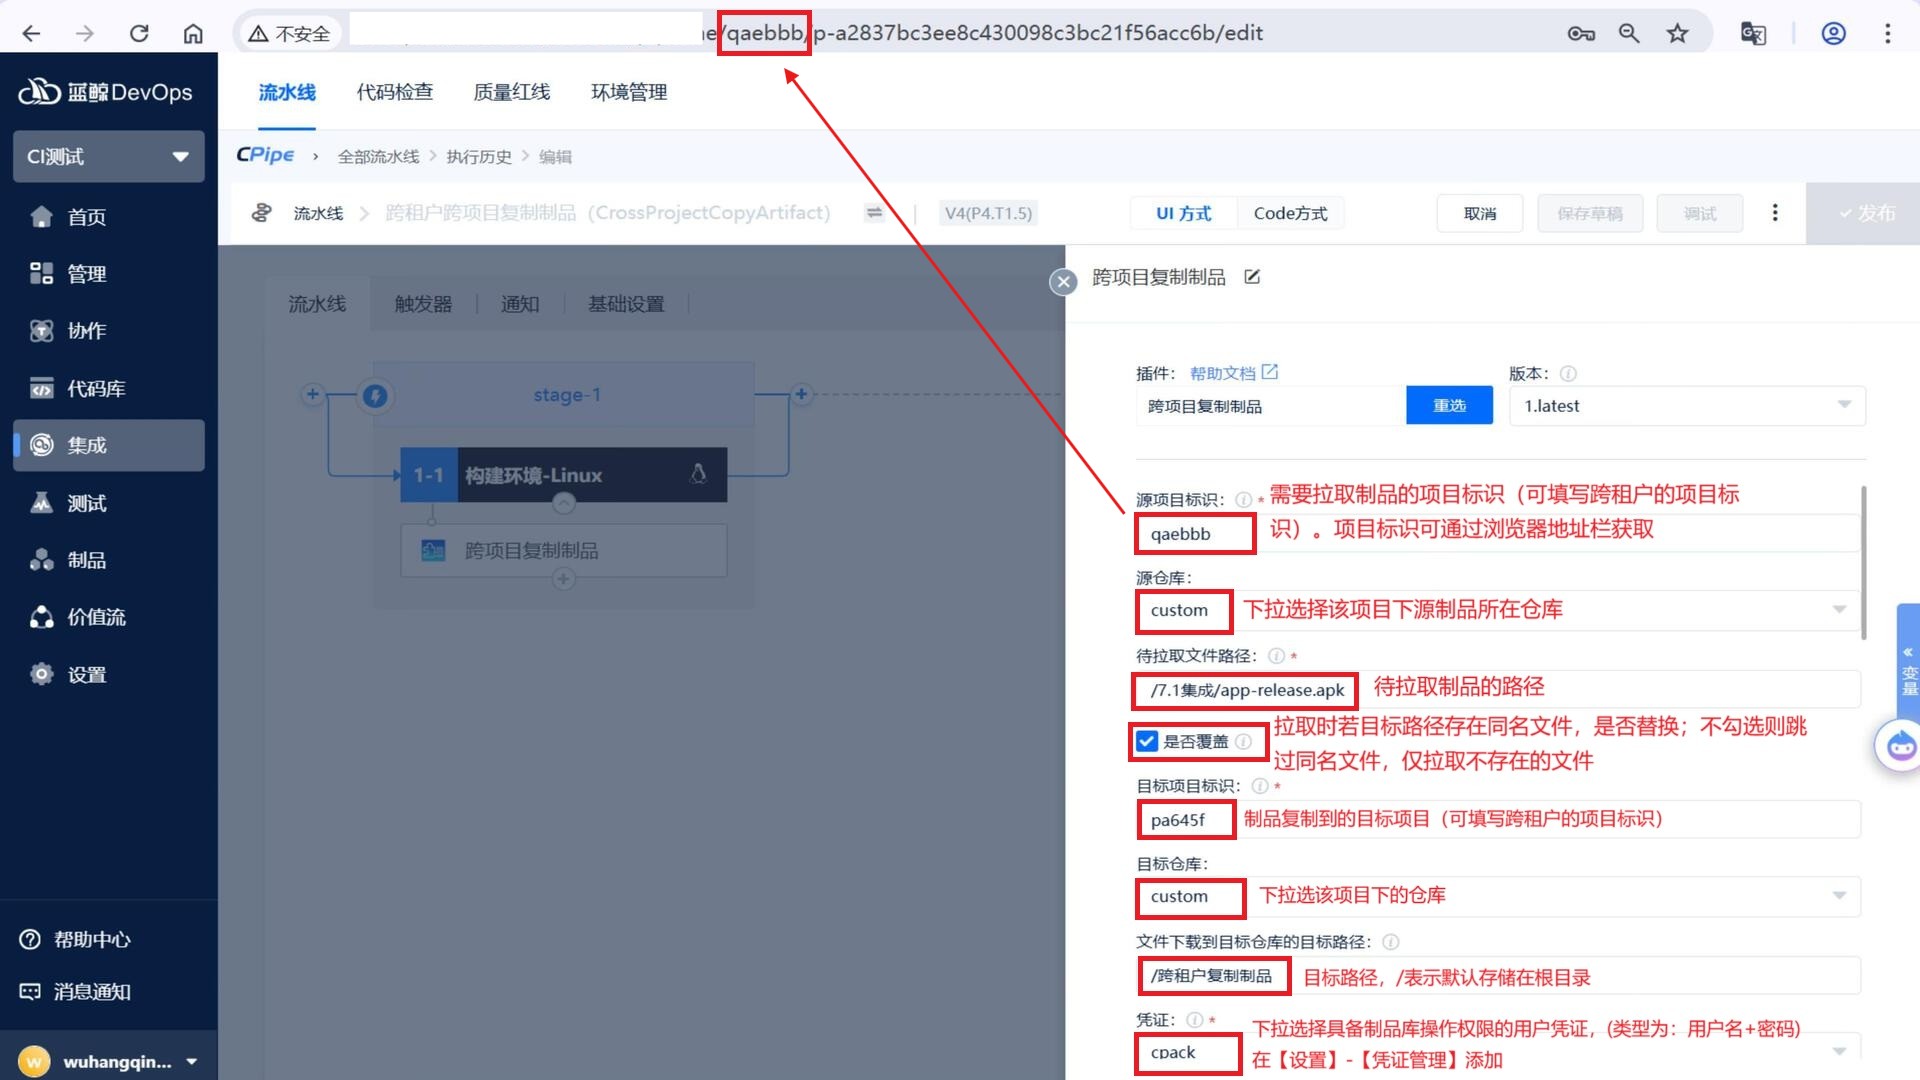Open 帮助中心 help icon in sidebar
1920x1080 pixels.
point(30,939)
